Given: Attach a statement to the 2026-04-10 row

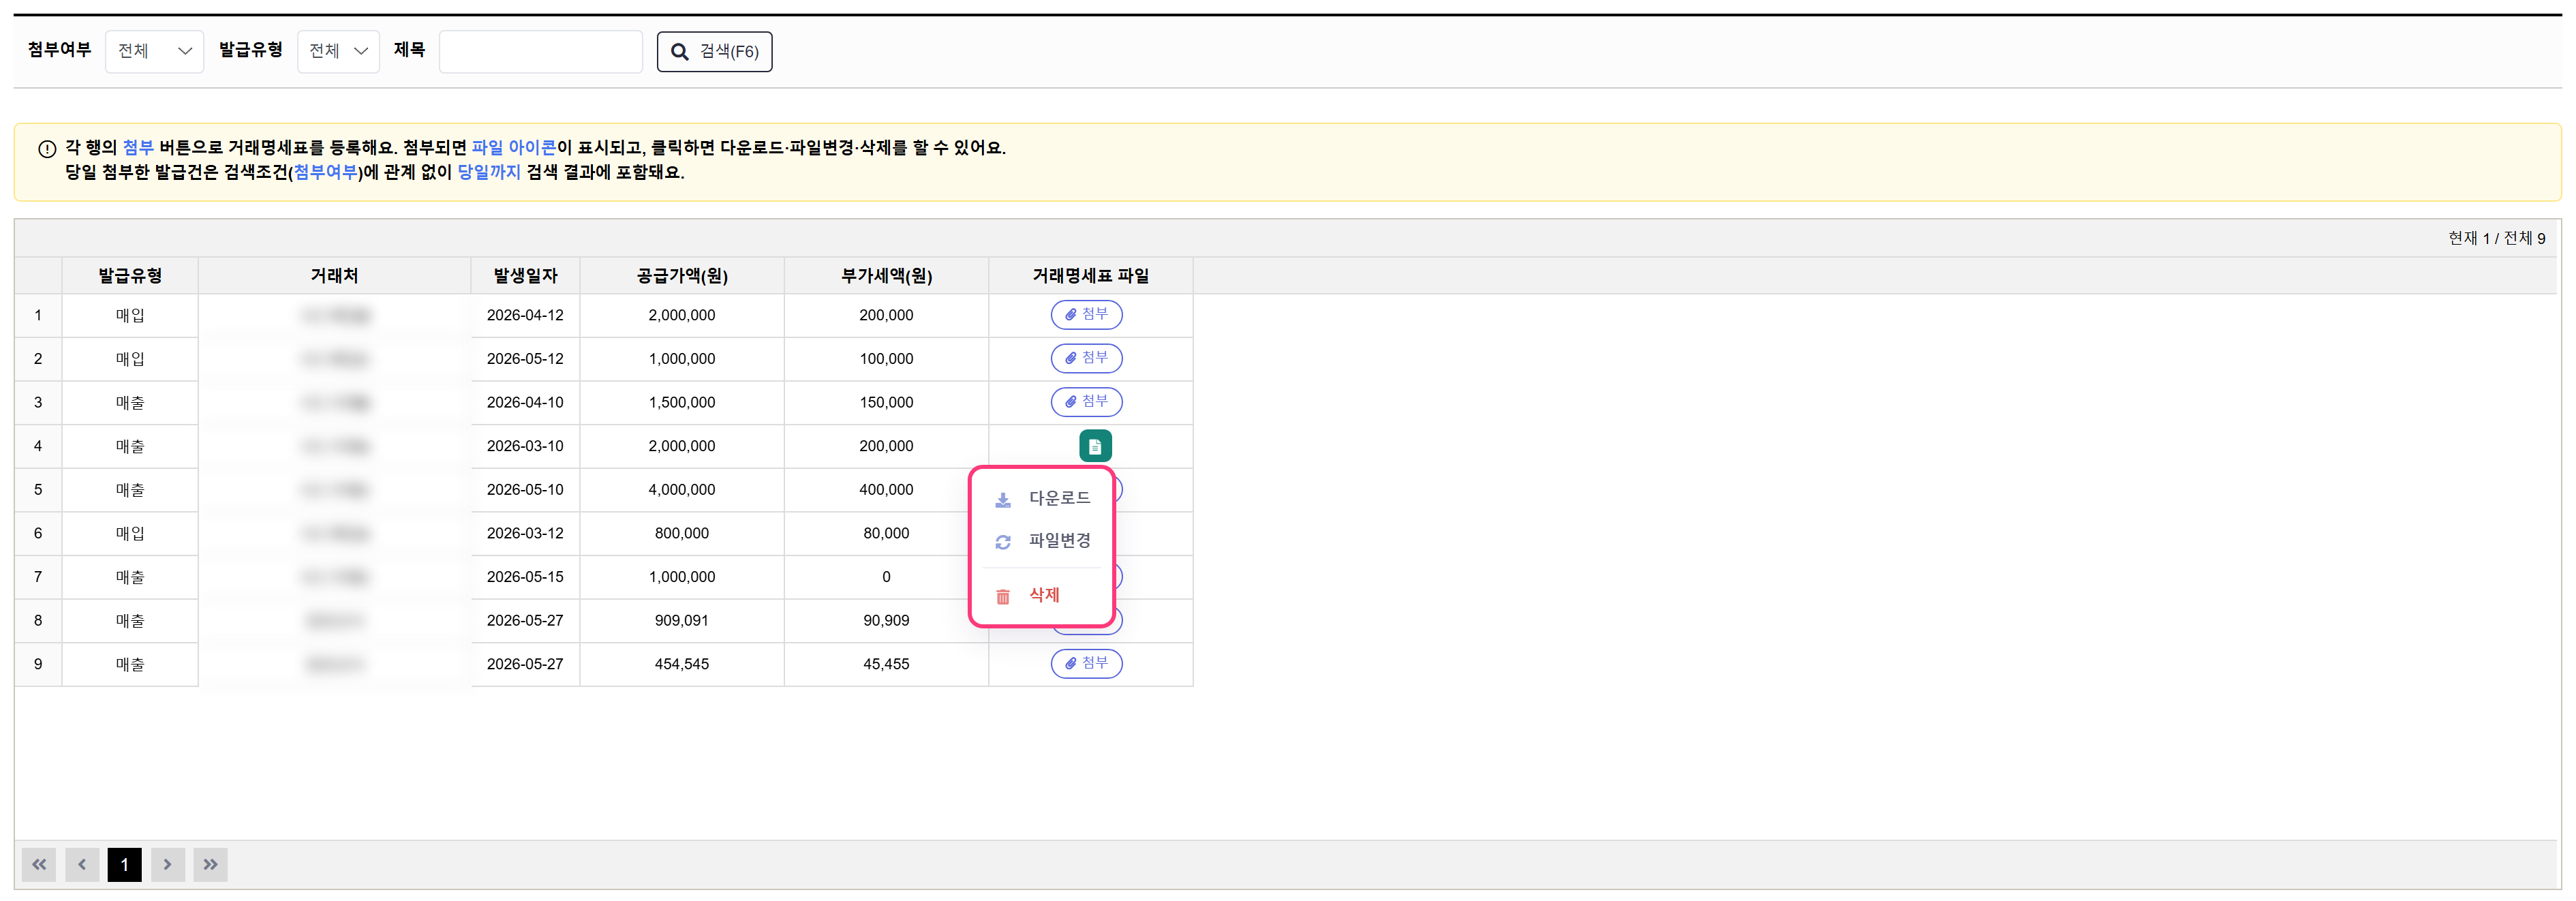Looking at the screenshot, I should tap(1086, 402).
